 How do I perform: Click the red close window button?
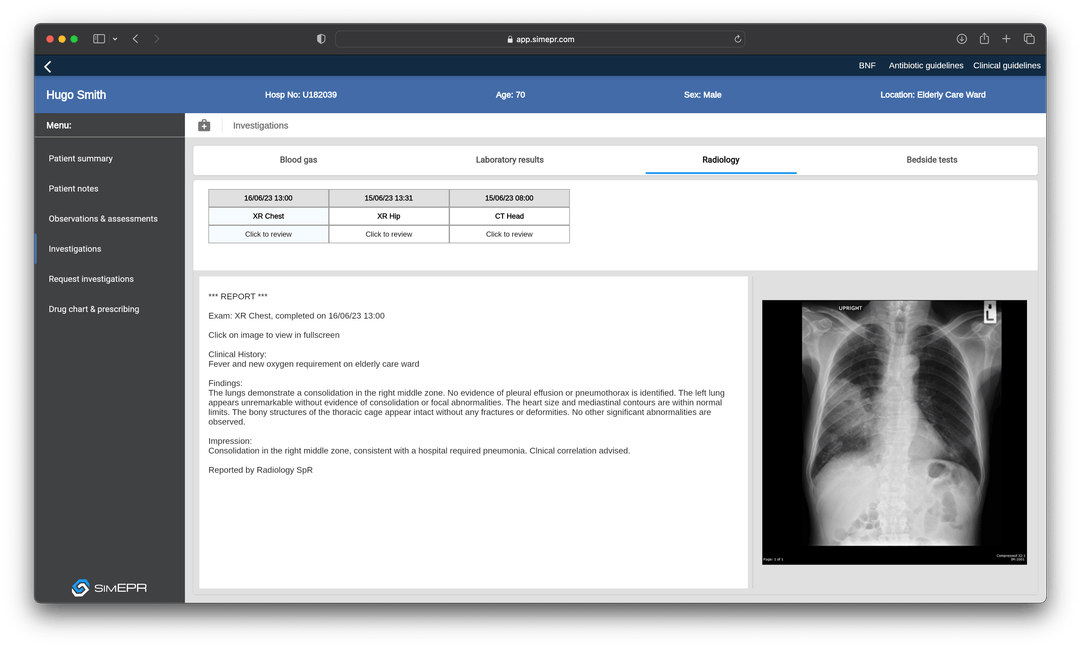coord(50,39)
